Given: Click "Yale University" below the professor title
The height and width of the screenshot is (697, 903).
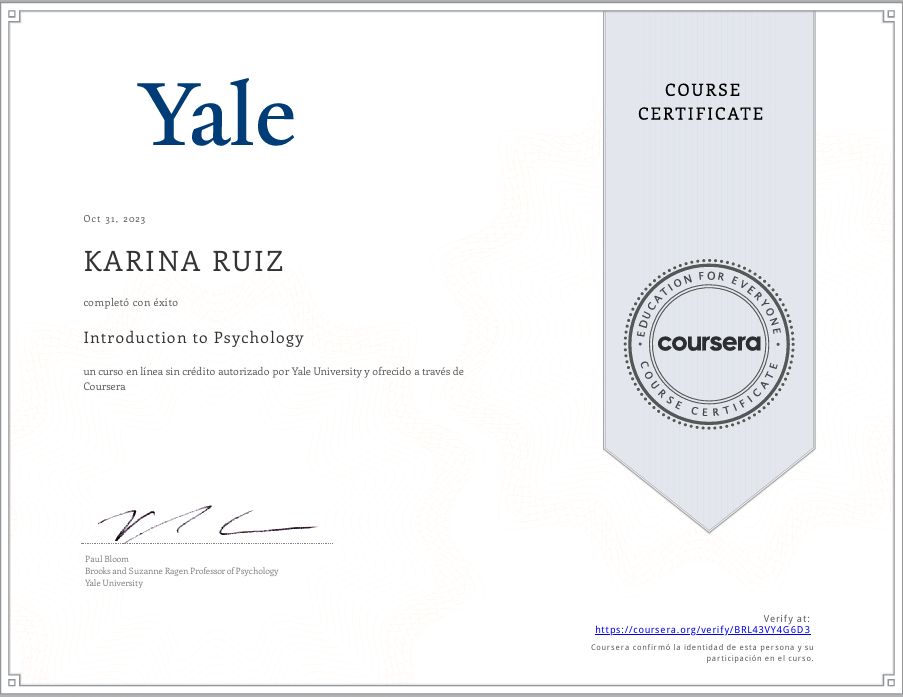Looking at the screenshot, I should click(x=114, y=583).
